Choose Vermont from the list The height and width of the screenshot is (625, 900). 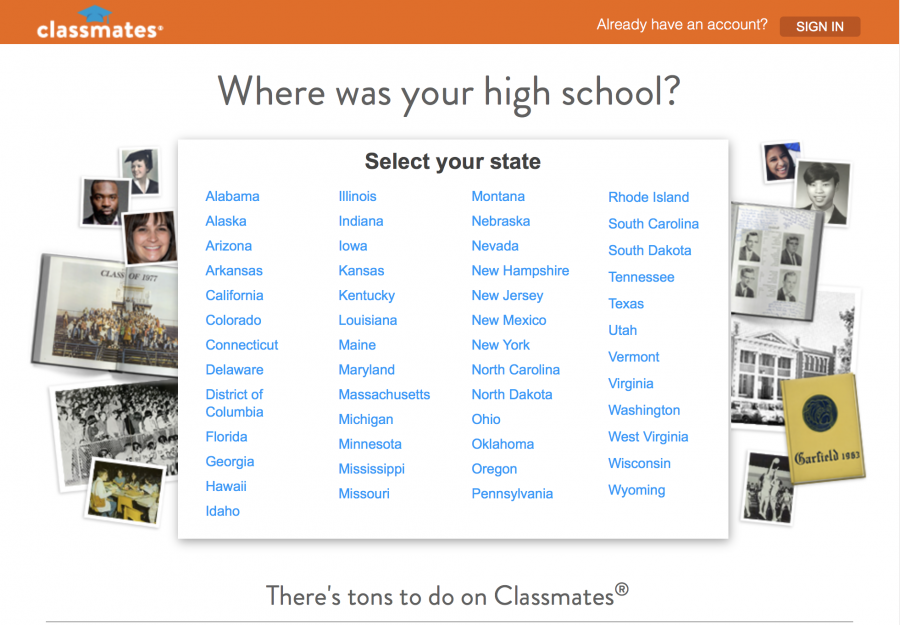[634, 356]
